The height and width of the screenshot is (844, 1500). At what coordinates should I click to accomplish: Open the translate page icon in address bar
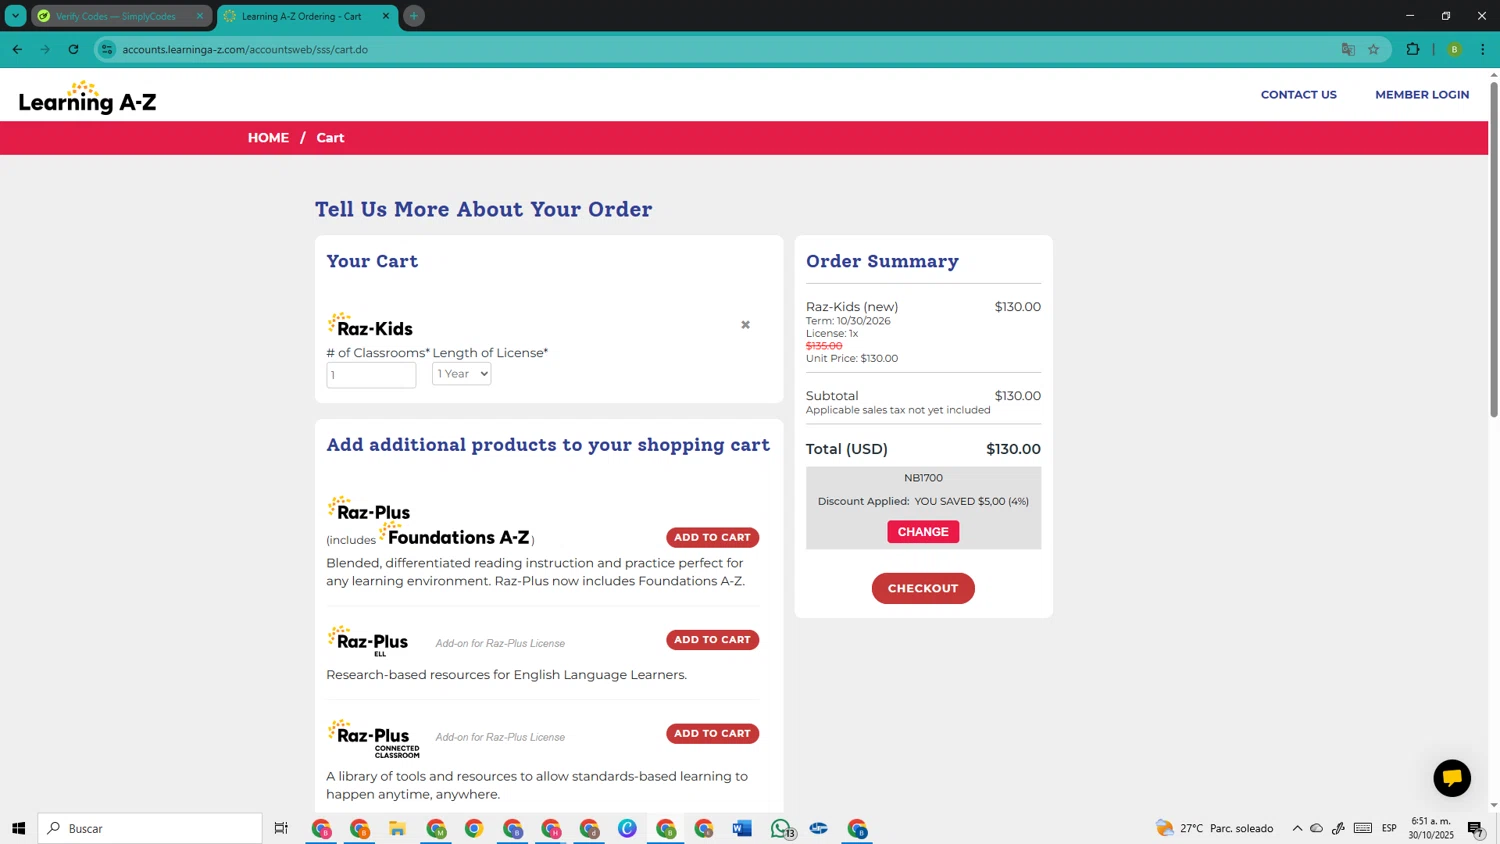pos(1348,49)
